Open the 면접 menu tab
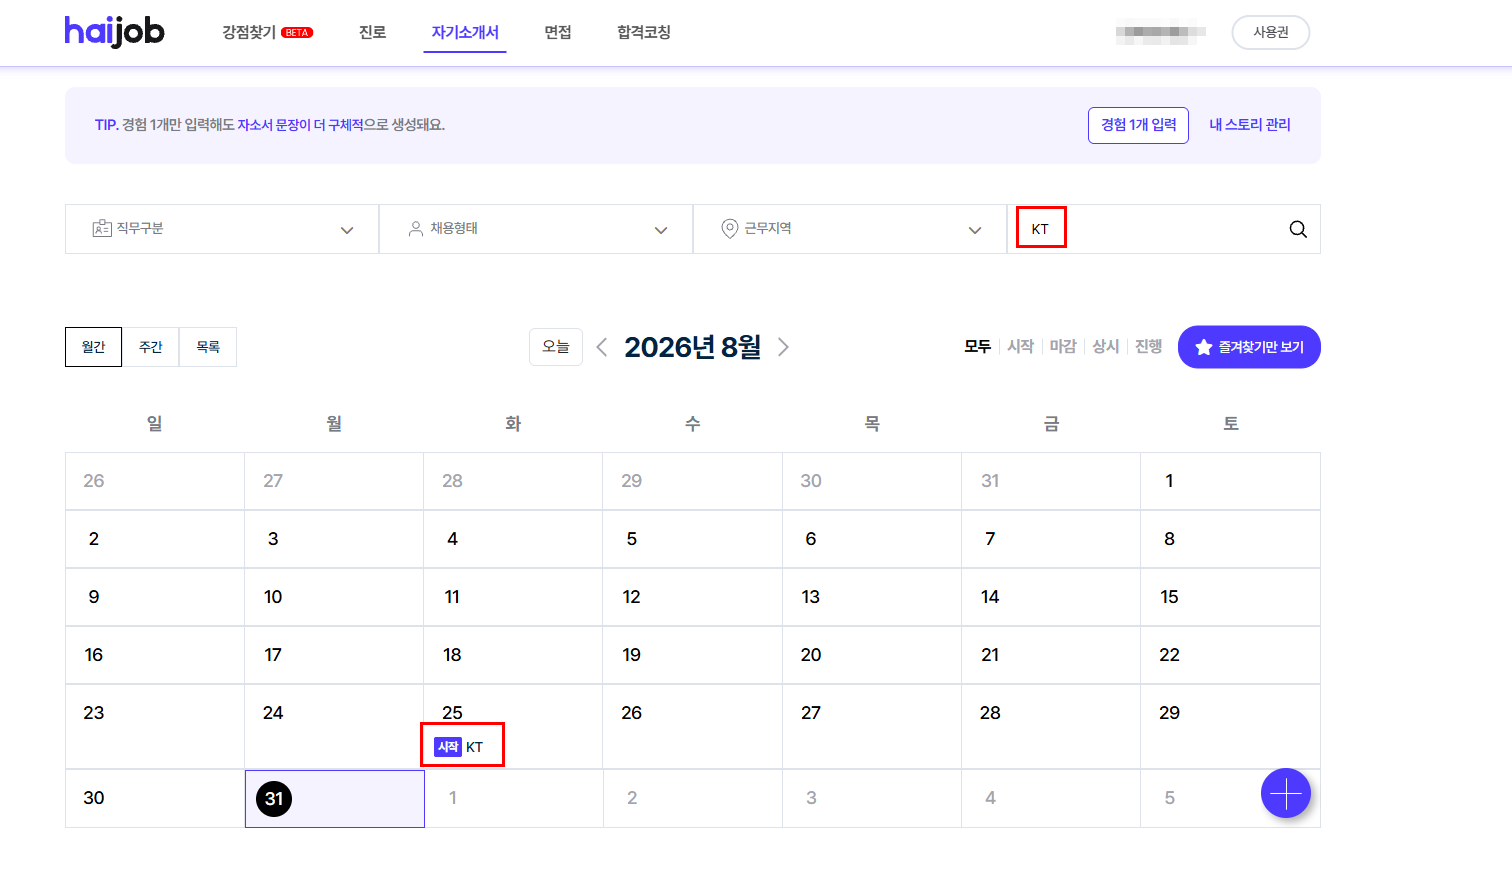The image size is (1512, 895). (x=558, y=32)
